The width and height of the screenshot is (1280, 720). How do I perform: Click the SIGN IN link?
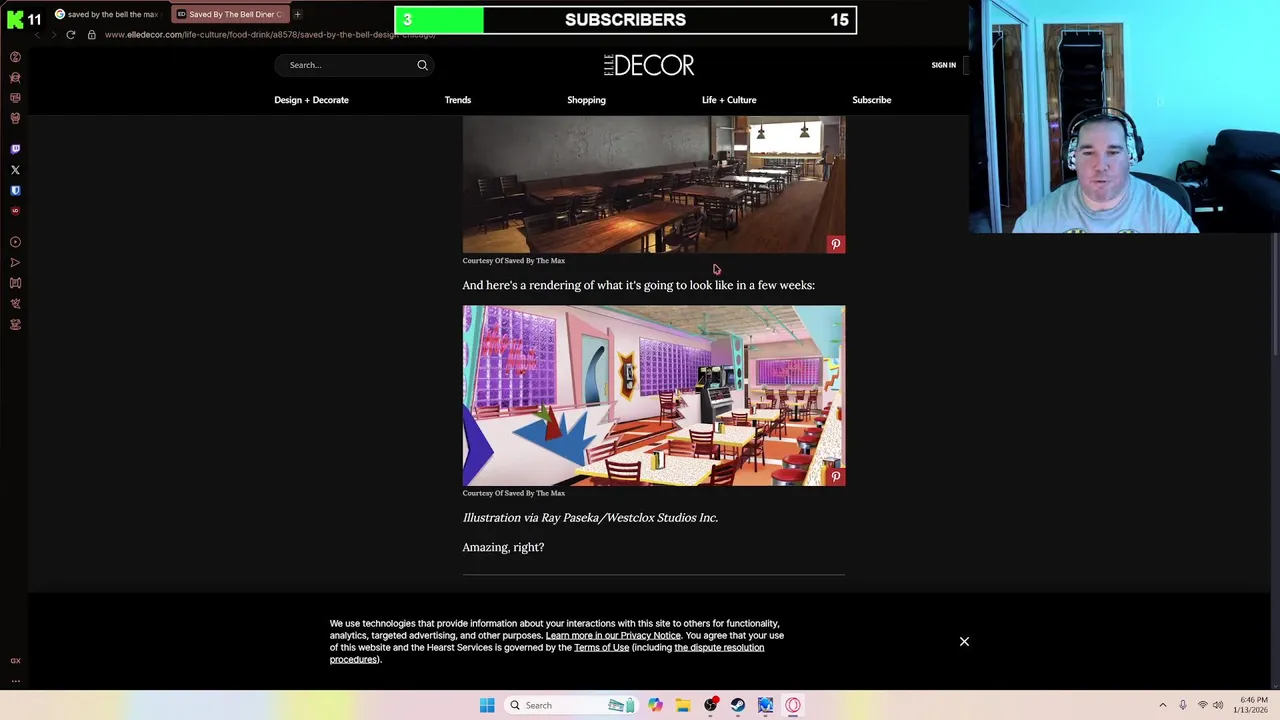[x=943, y=65]
